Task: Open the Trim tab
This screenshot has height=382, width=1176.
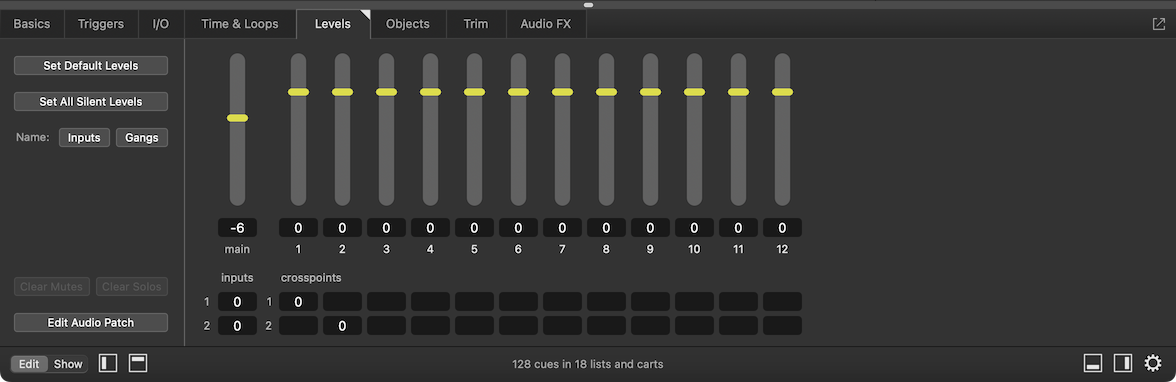Action: coord(476,24)
